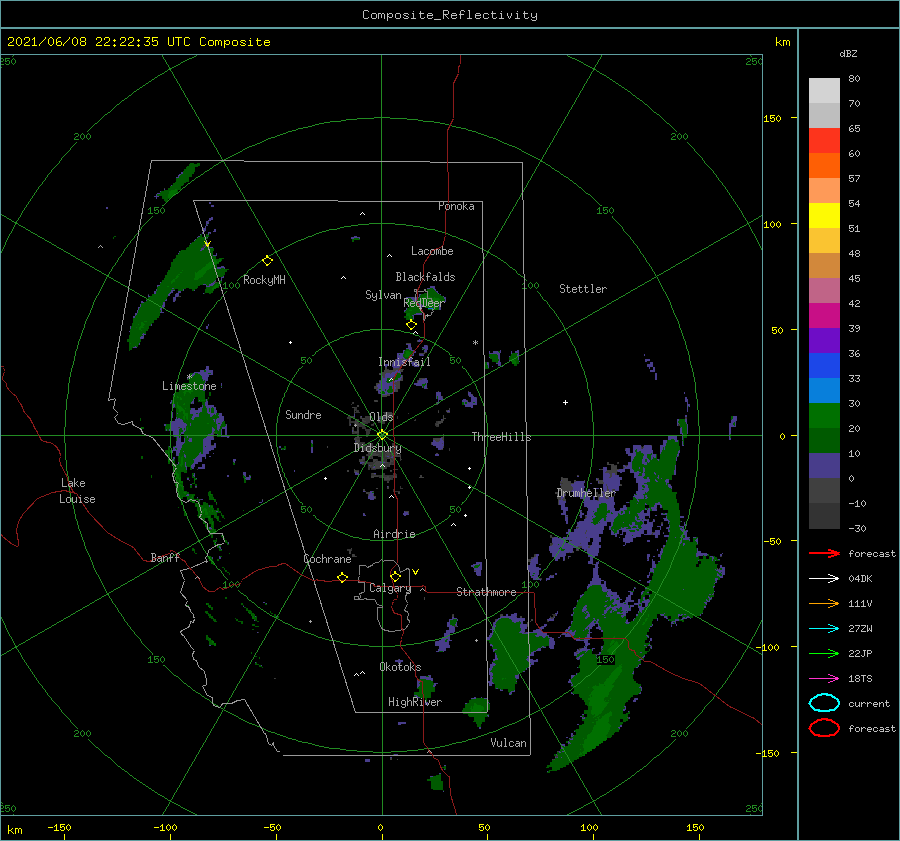Viewport: 900px width, 841px height.
Task: Click the Didsbury label
Action: tap(377, 448)
